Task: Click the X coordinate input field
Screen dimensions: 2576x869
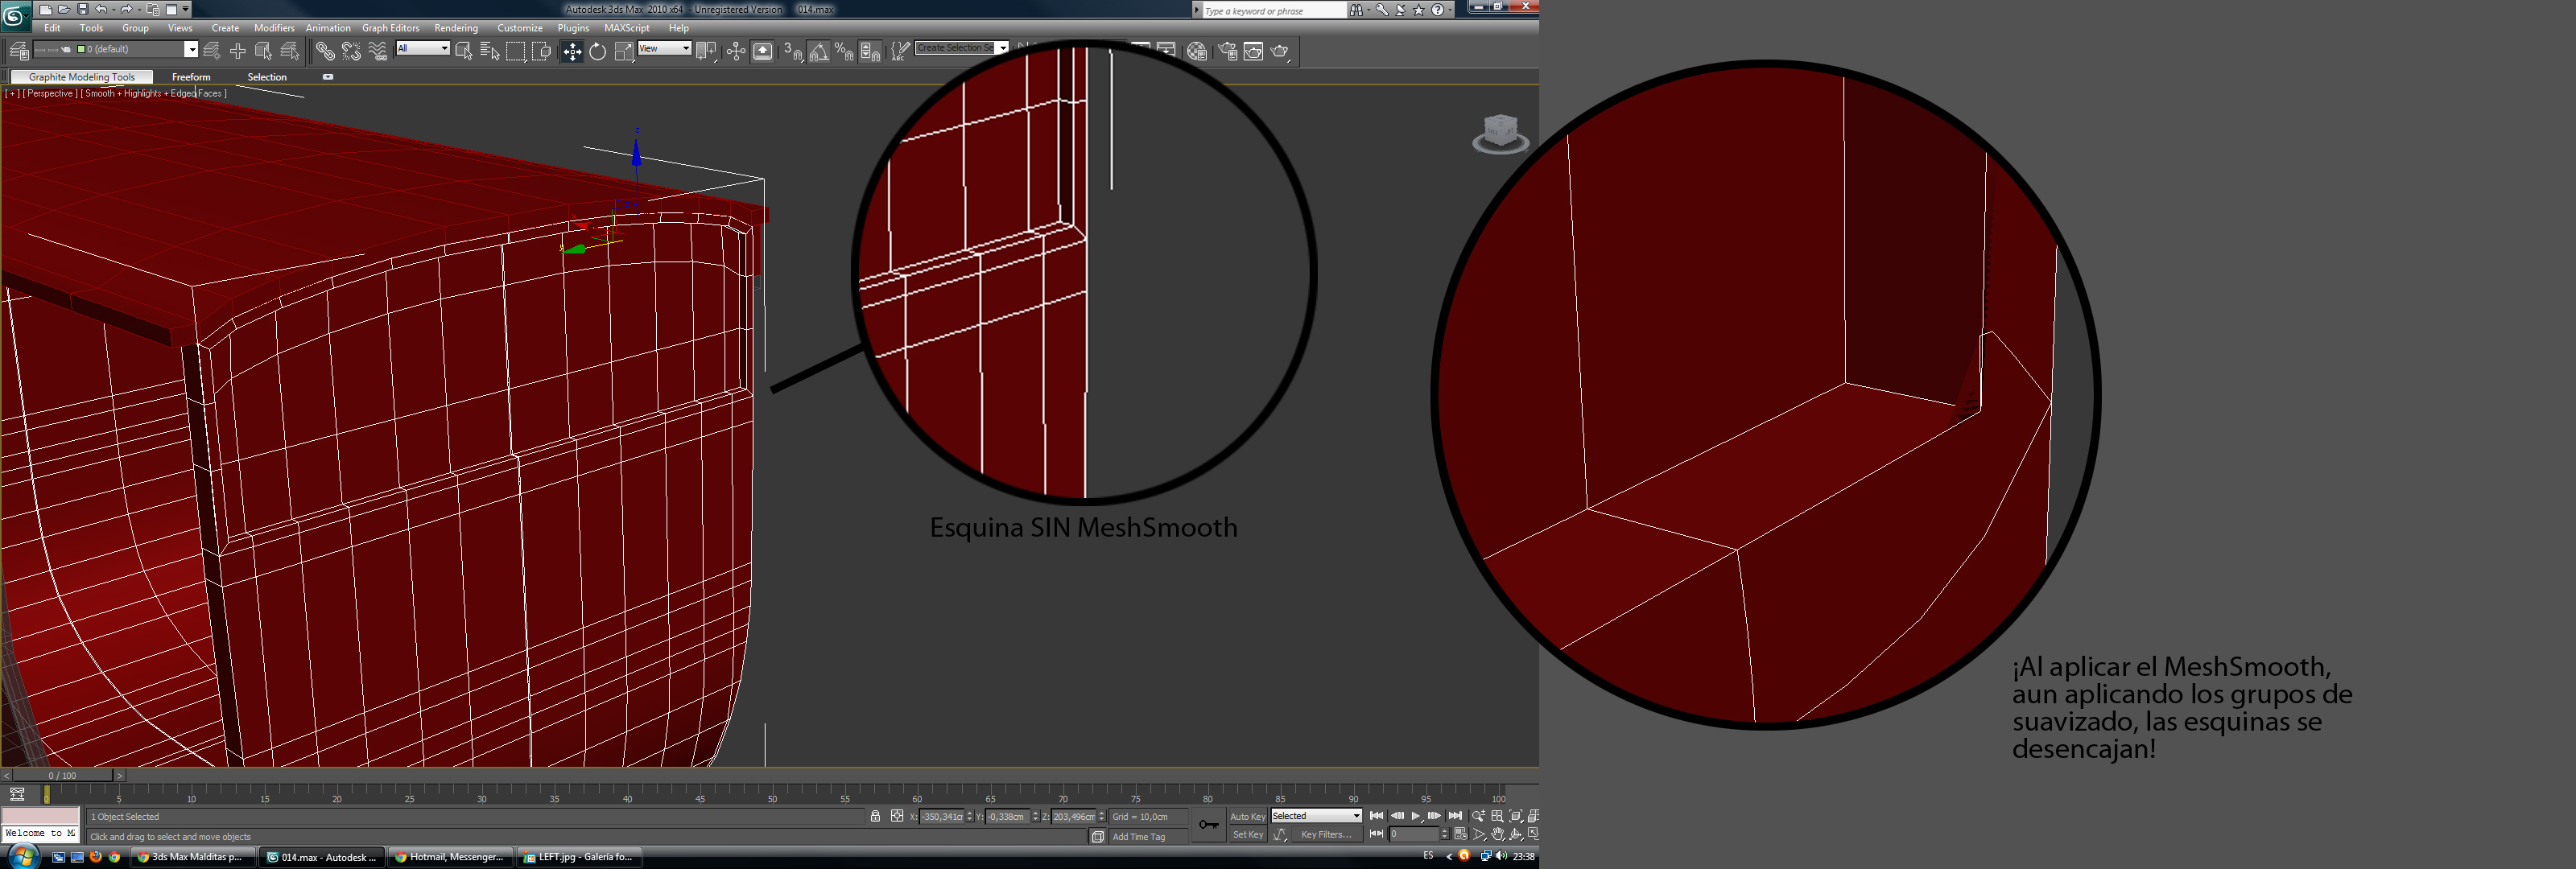Action: [942, 817]
